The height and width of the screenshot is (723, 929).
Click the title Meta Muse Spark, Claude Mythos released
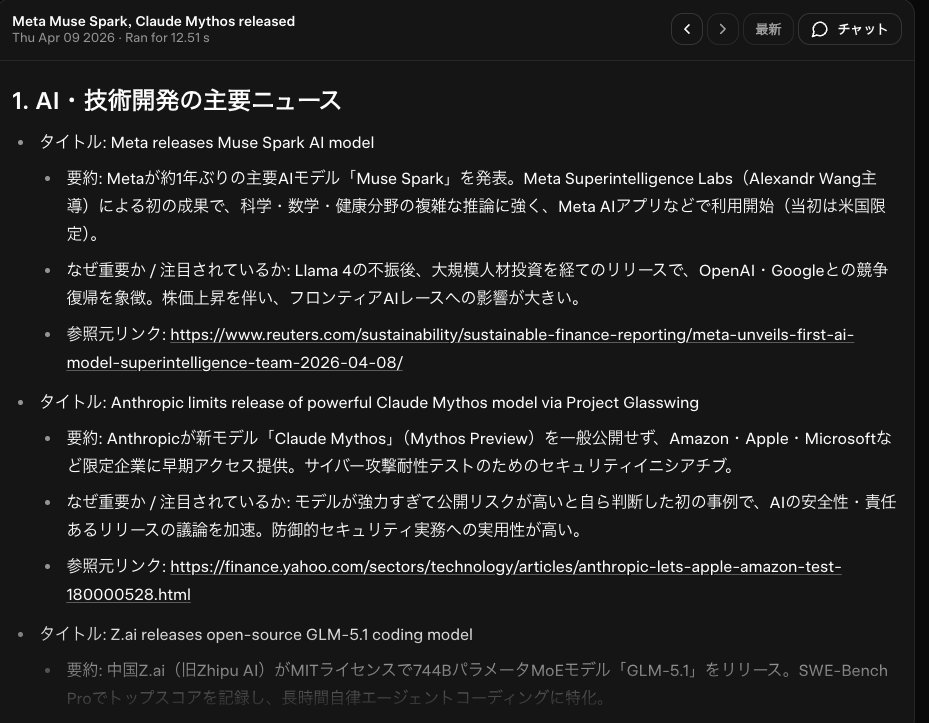[153, 21]
